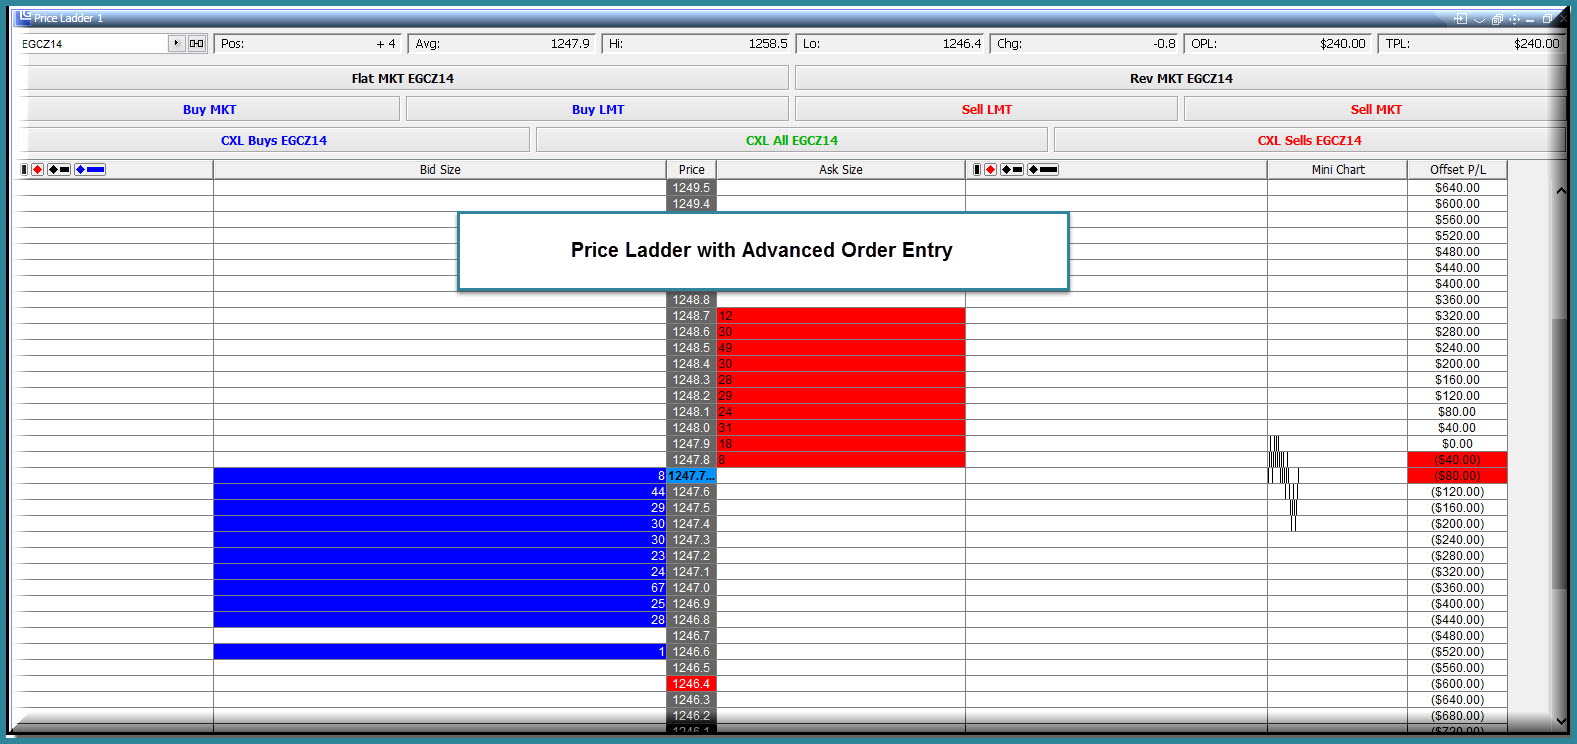The image size is (1577, 744).
Task: Click the Ask Size column header
Action: [x=841, y=170]
